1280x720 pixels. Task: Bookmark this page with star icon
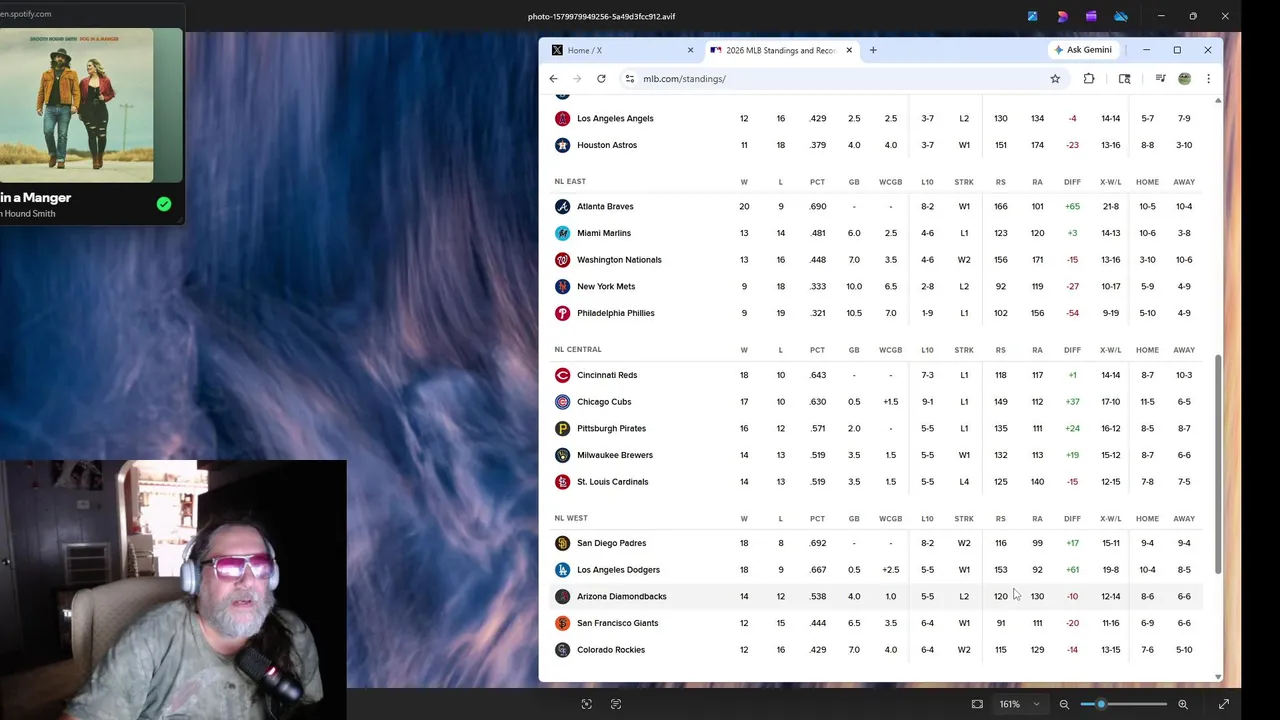click(x=1055, y=78)
